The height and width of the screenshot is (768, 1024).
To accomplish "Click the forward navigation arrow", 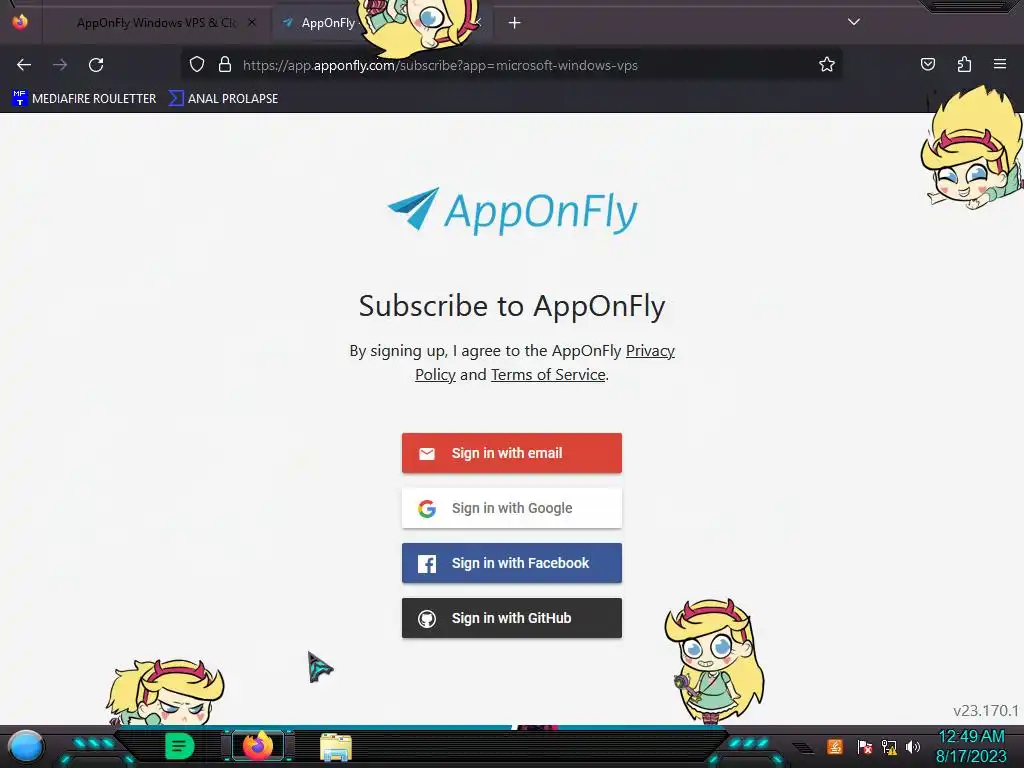I will pos(60,65).
